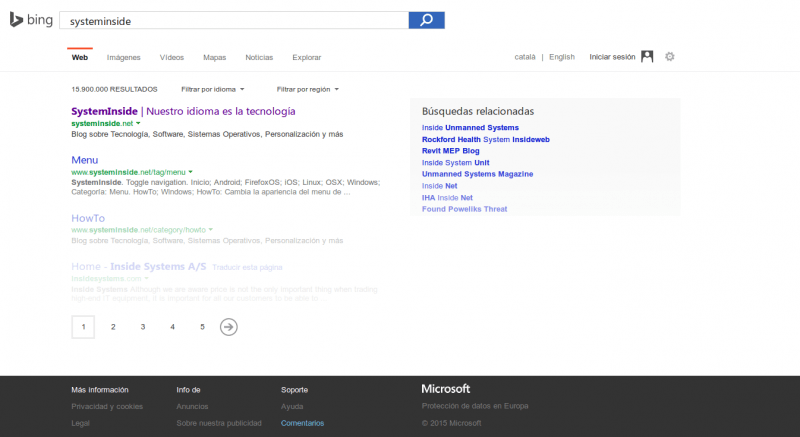Switch language to català
800x437 pixels.
pos(525,57)
